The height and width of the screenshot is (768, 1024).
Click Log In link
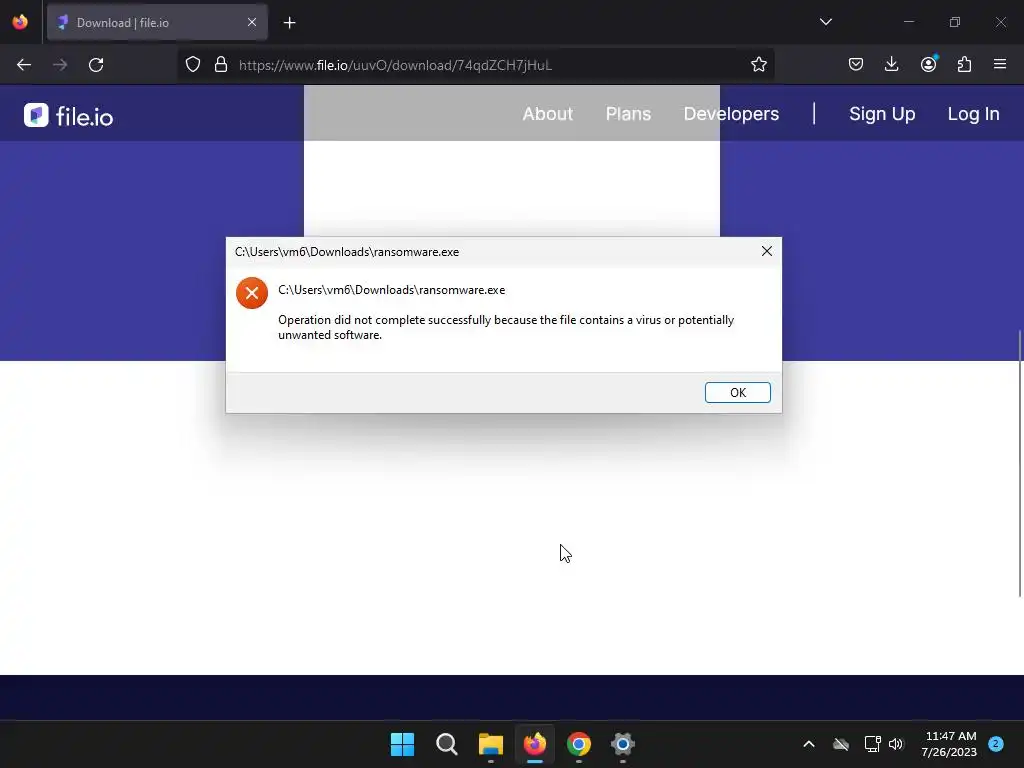point(973,114)
